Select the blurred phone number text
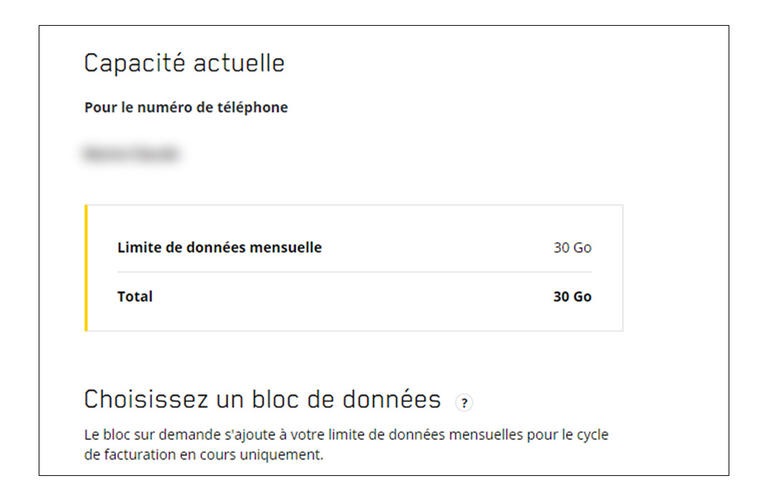Viewport: 768px width, 501px height. [x=131, y=154]
